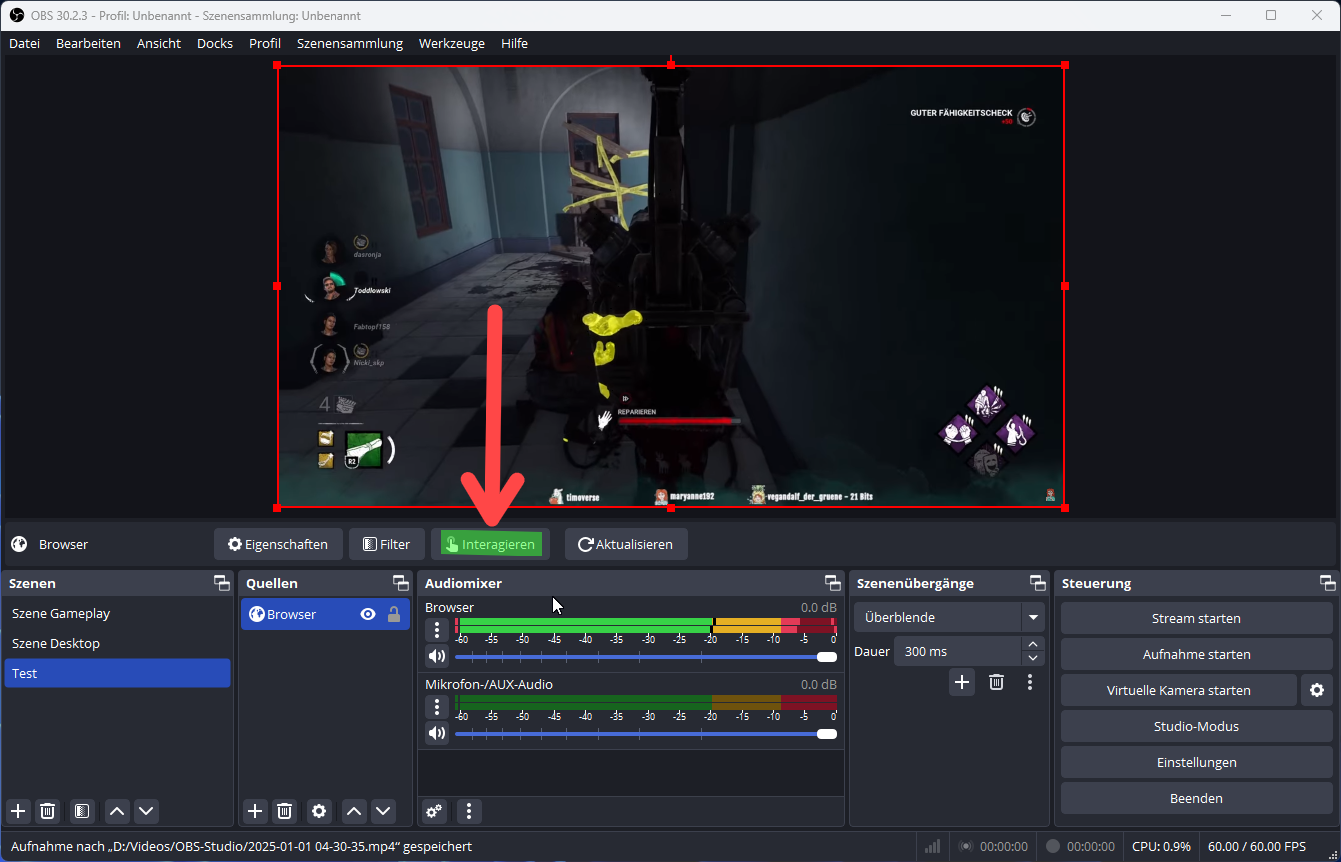Decrease Dauer value with down arrow

[x=1033, y=658]
